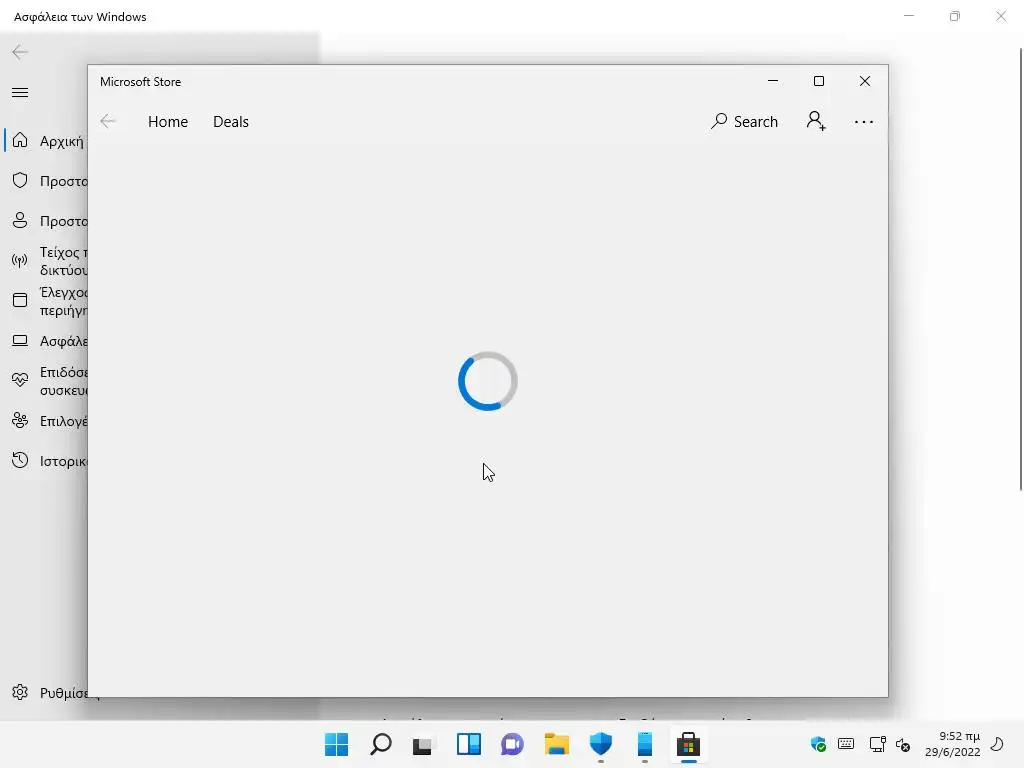Click the sign-in account icon in Microsoft Store
This screenshot has height=768, width=1024.
point(816,121)
